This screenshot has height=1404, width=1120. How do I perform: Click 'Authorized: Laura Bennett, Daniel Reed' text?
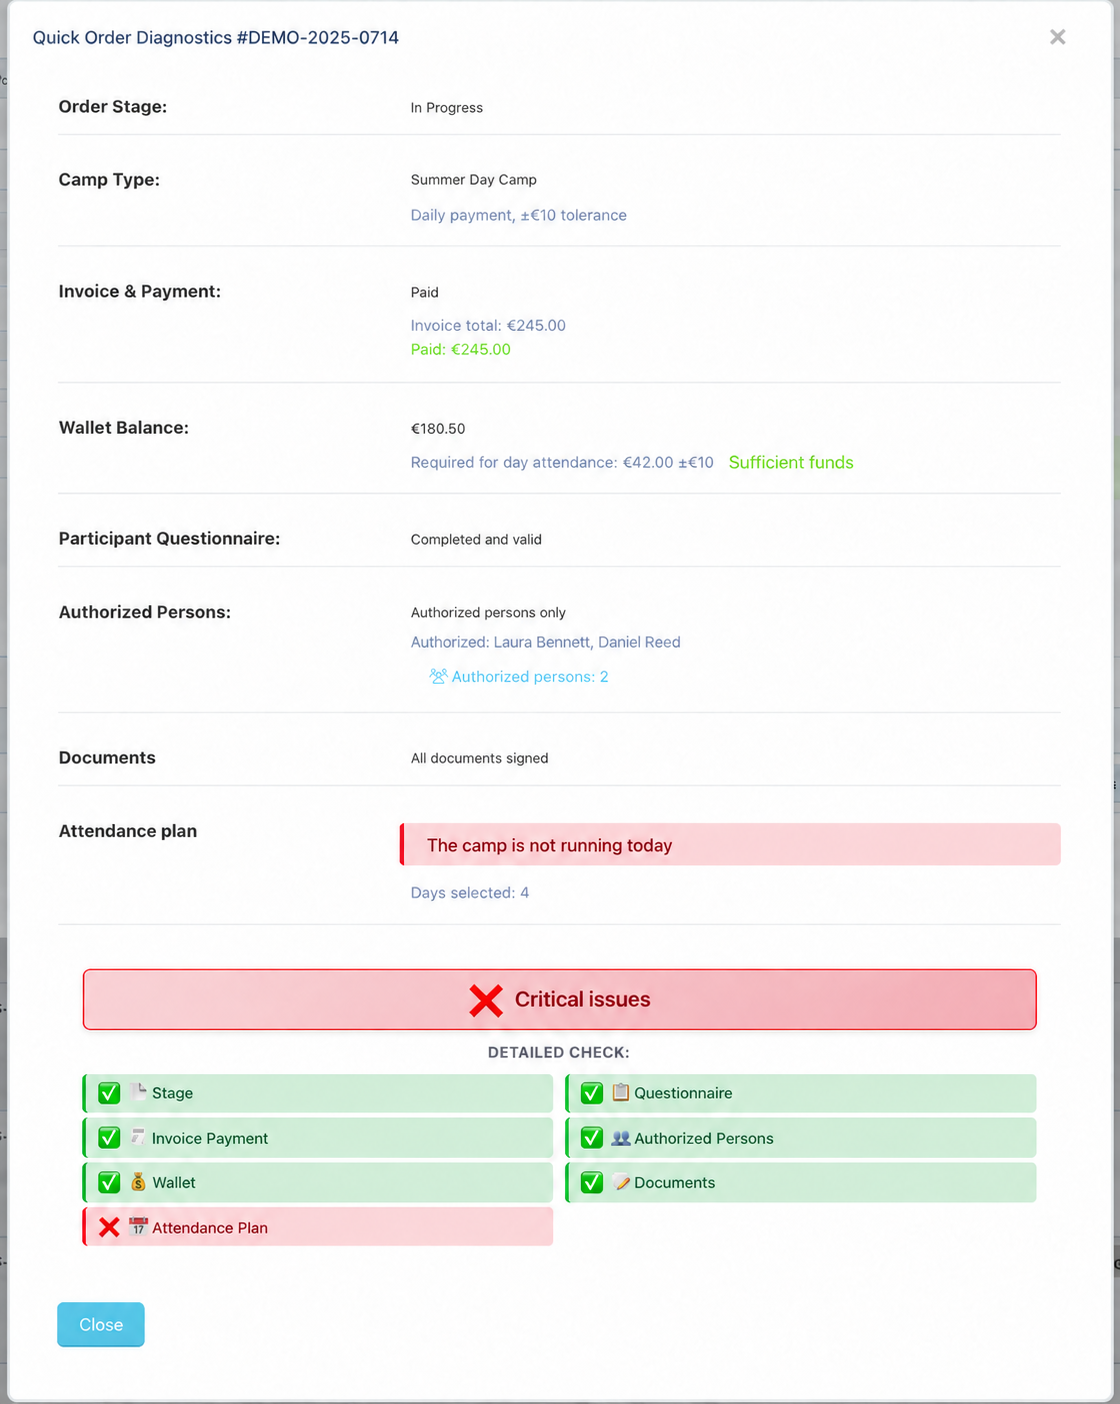tap(545, 642)
